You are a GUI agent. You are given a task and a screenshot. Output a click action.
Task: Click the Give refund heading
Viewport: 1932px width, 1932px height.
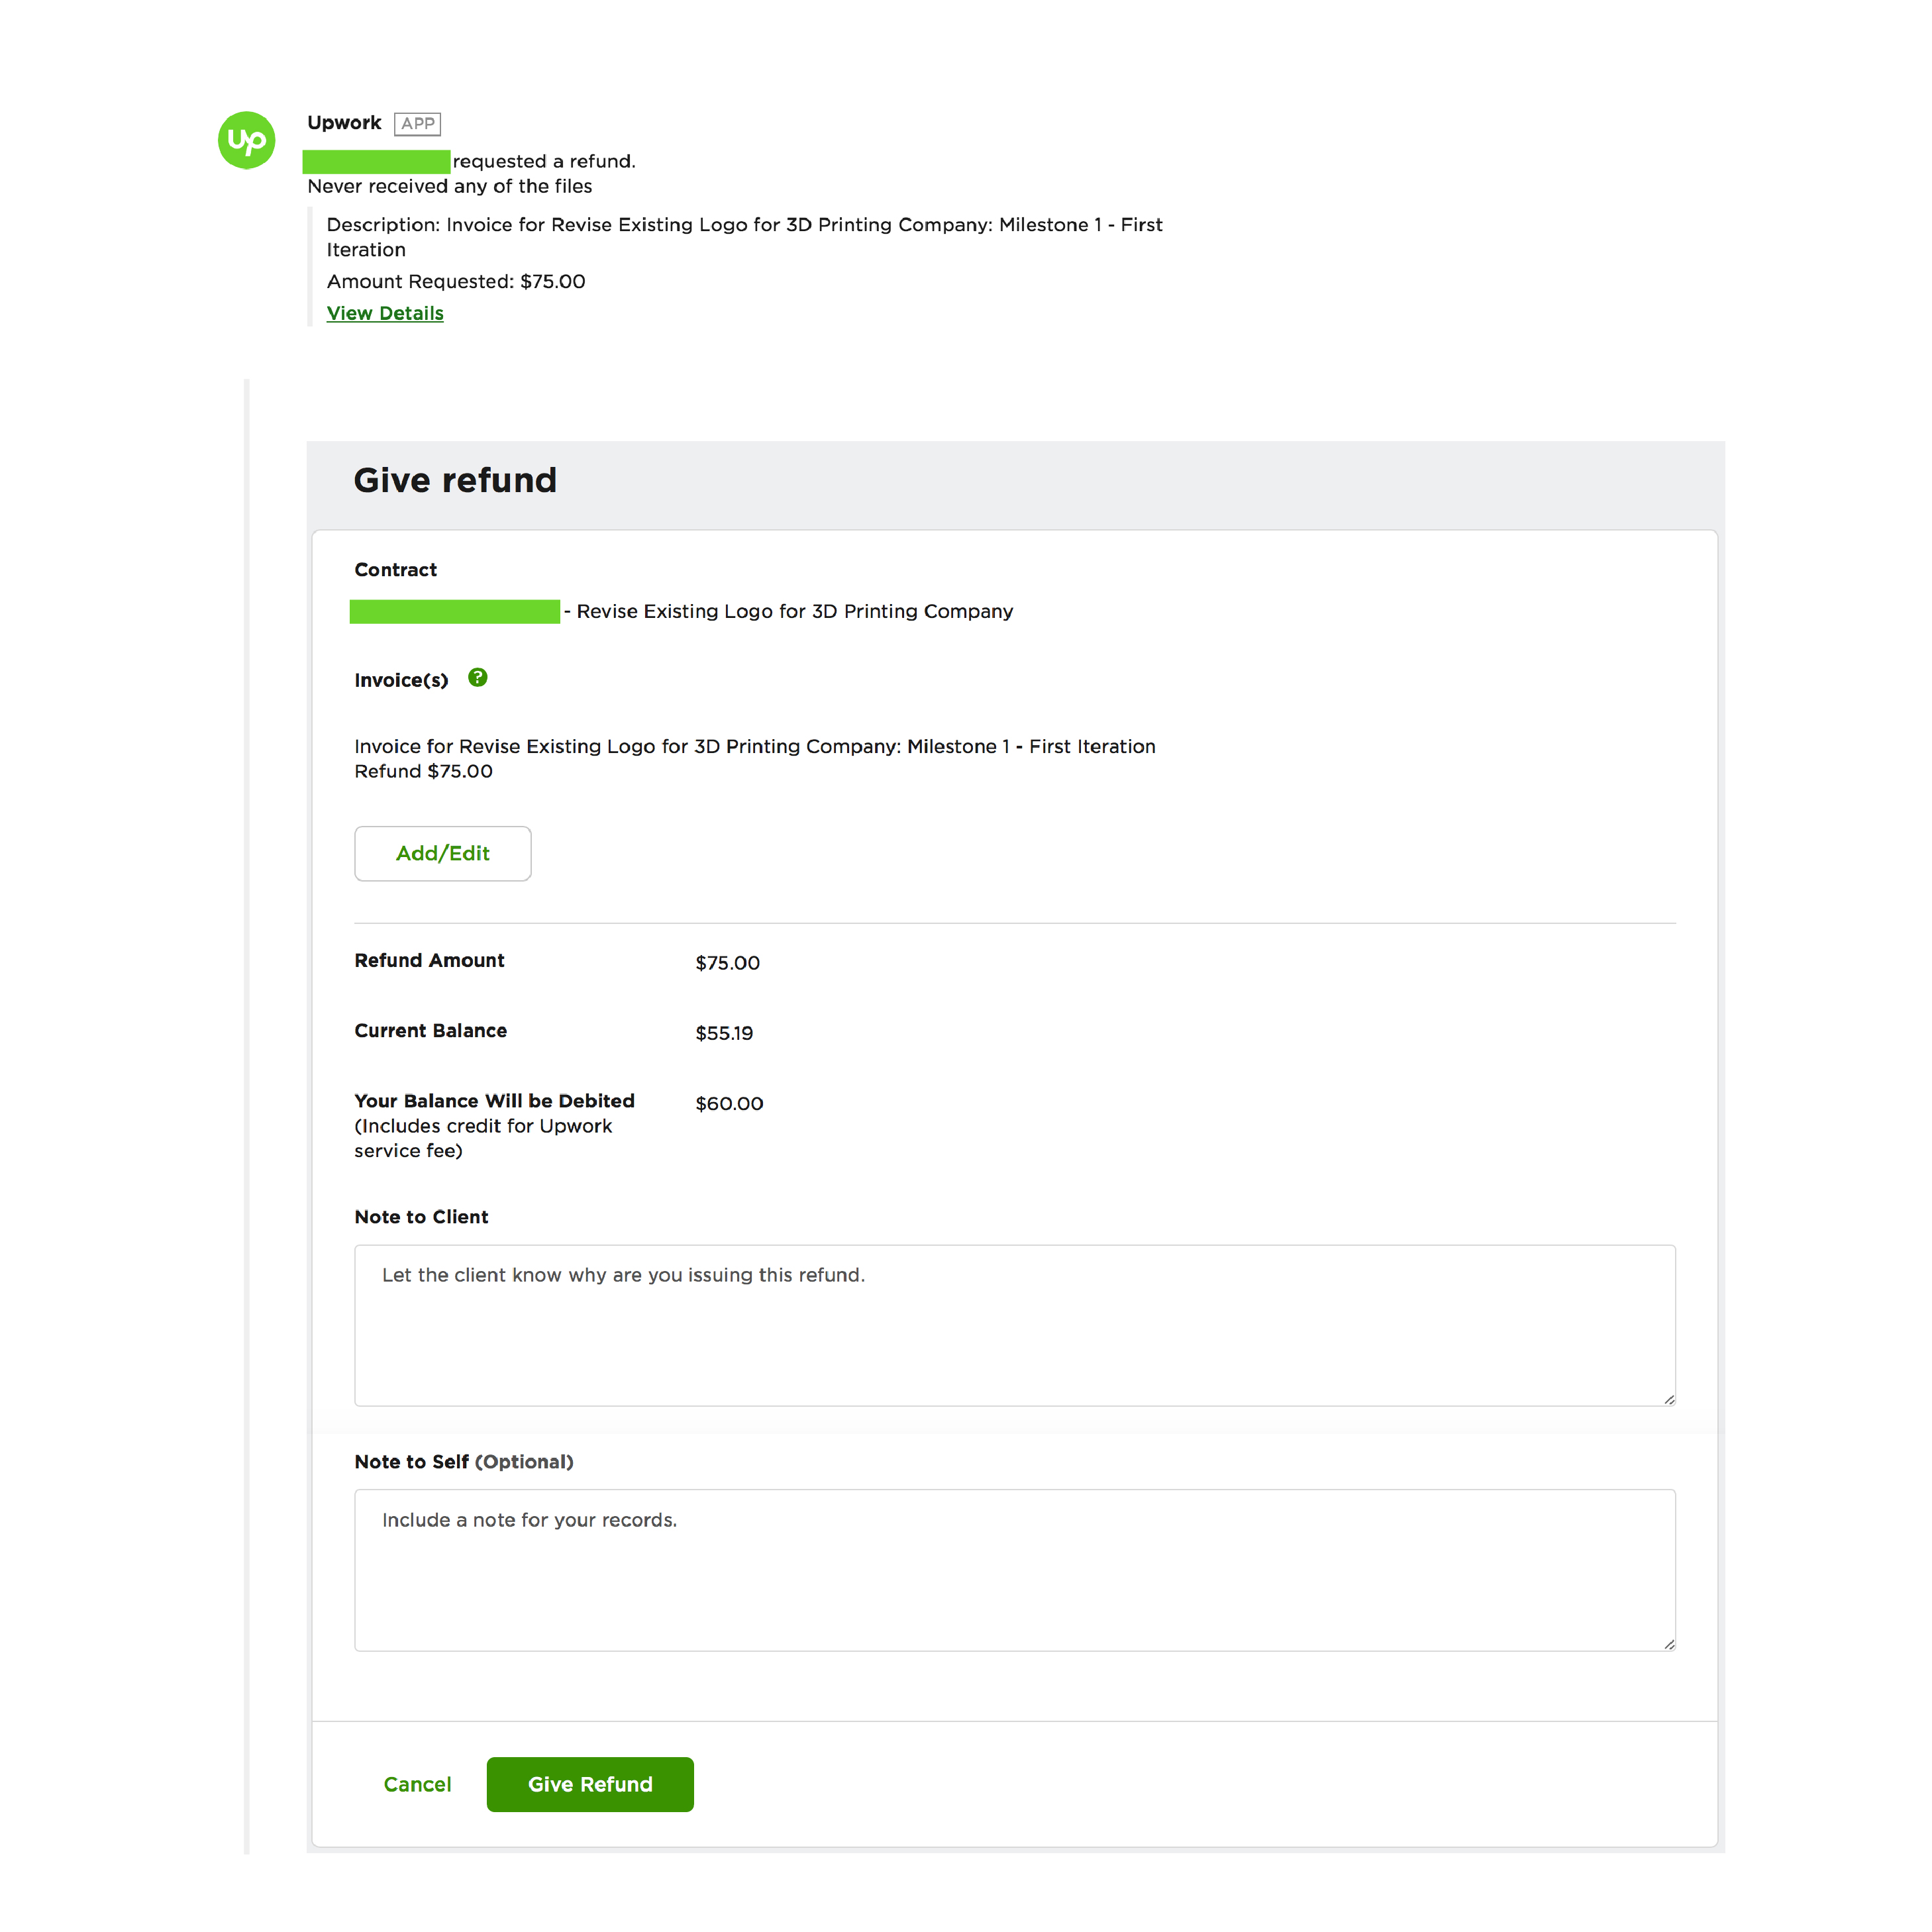455,480
